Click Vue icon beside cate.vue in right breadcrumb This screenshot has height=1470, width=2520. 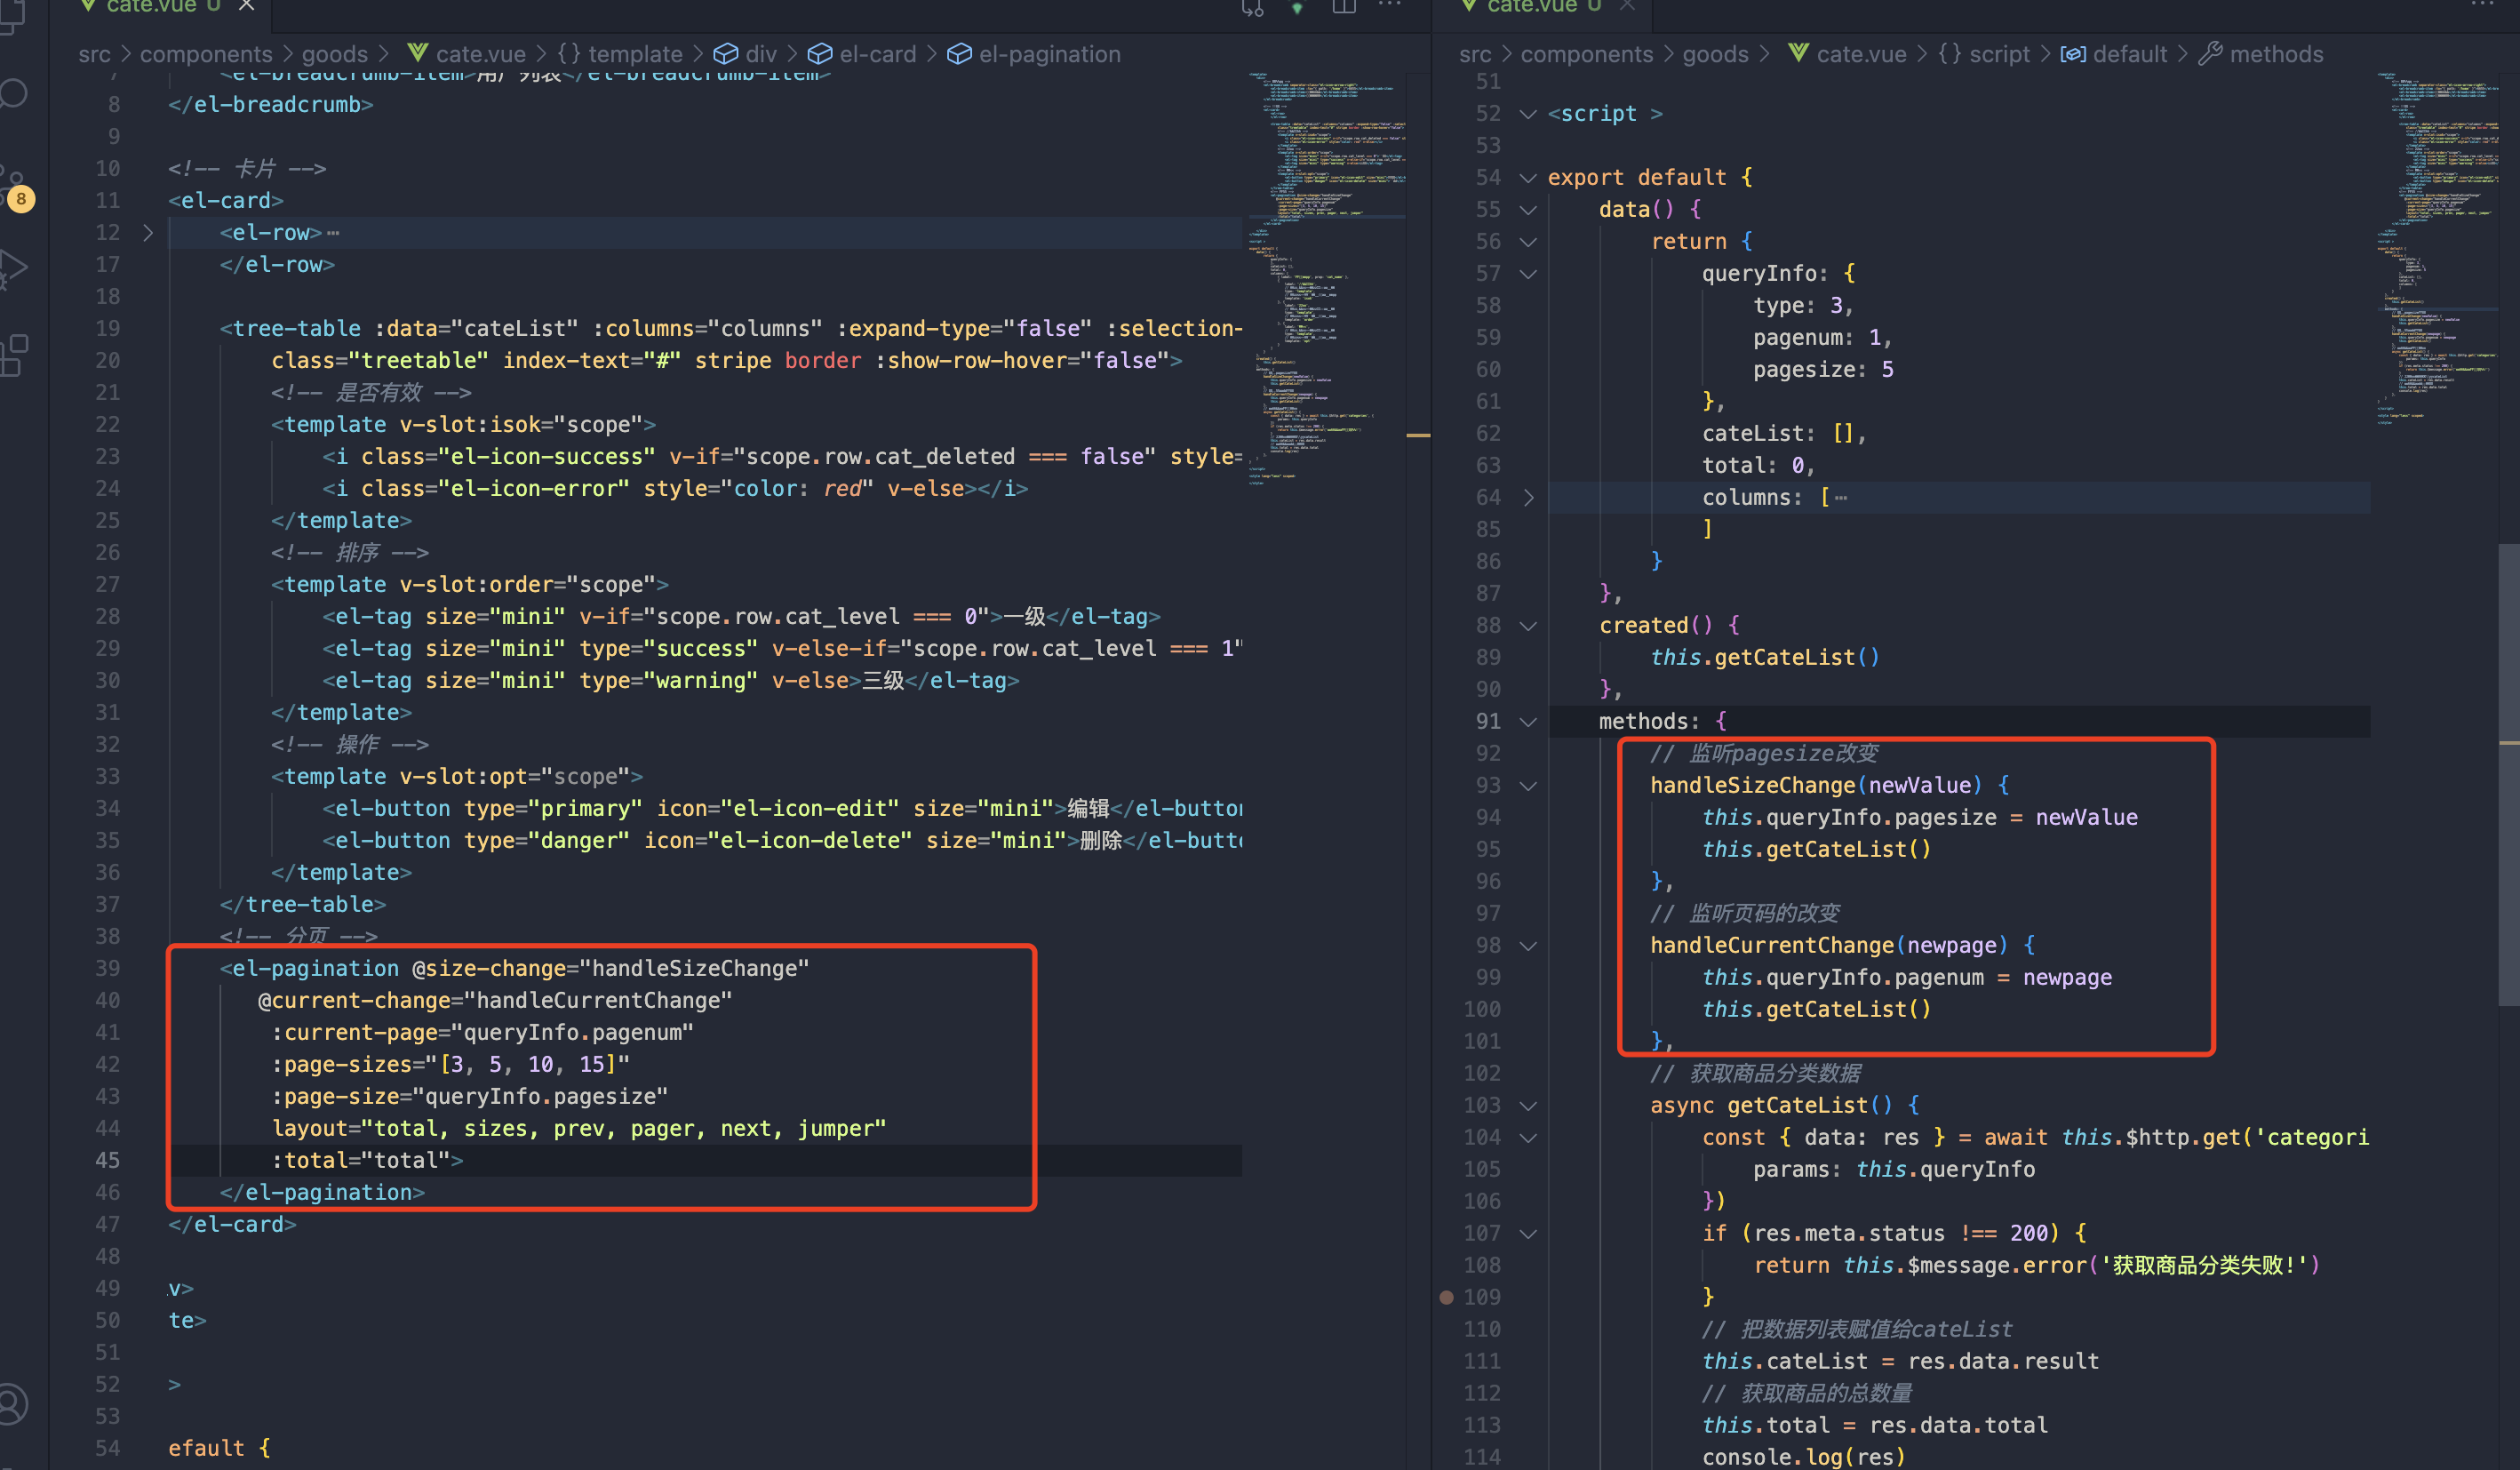(1799, 53)
